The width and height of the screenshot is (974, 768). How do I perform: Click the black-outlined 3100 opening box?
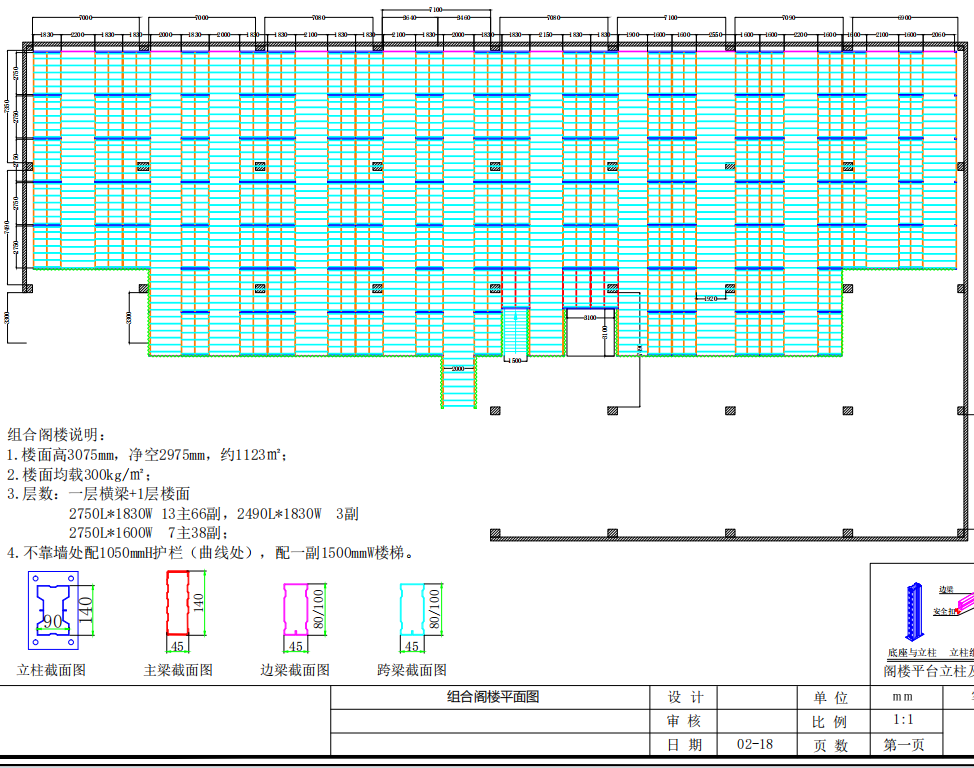(x=590, y=333)
